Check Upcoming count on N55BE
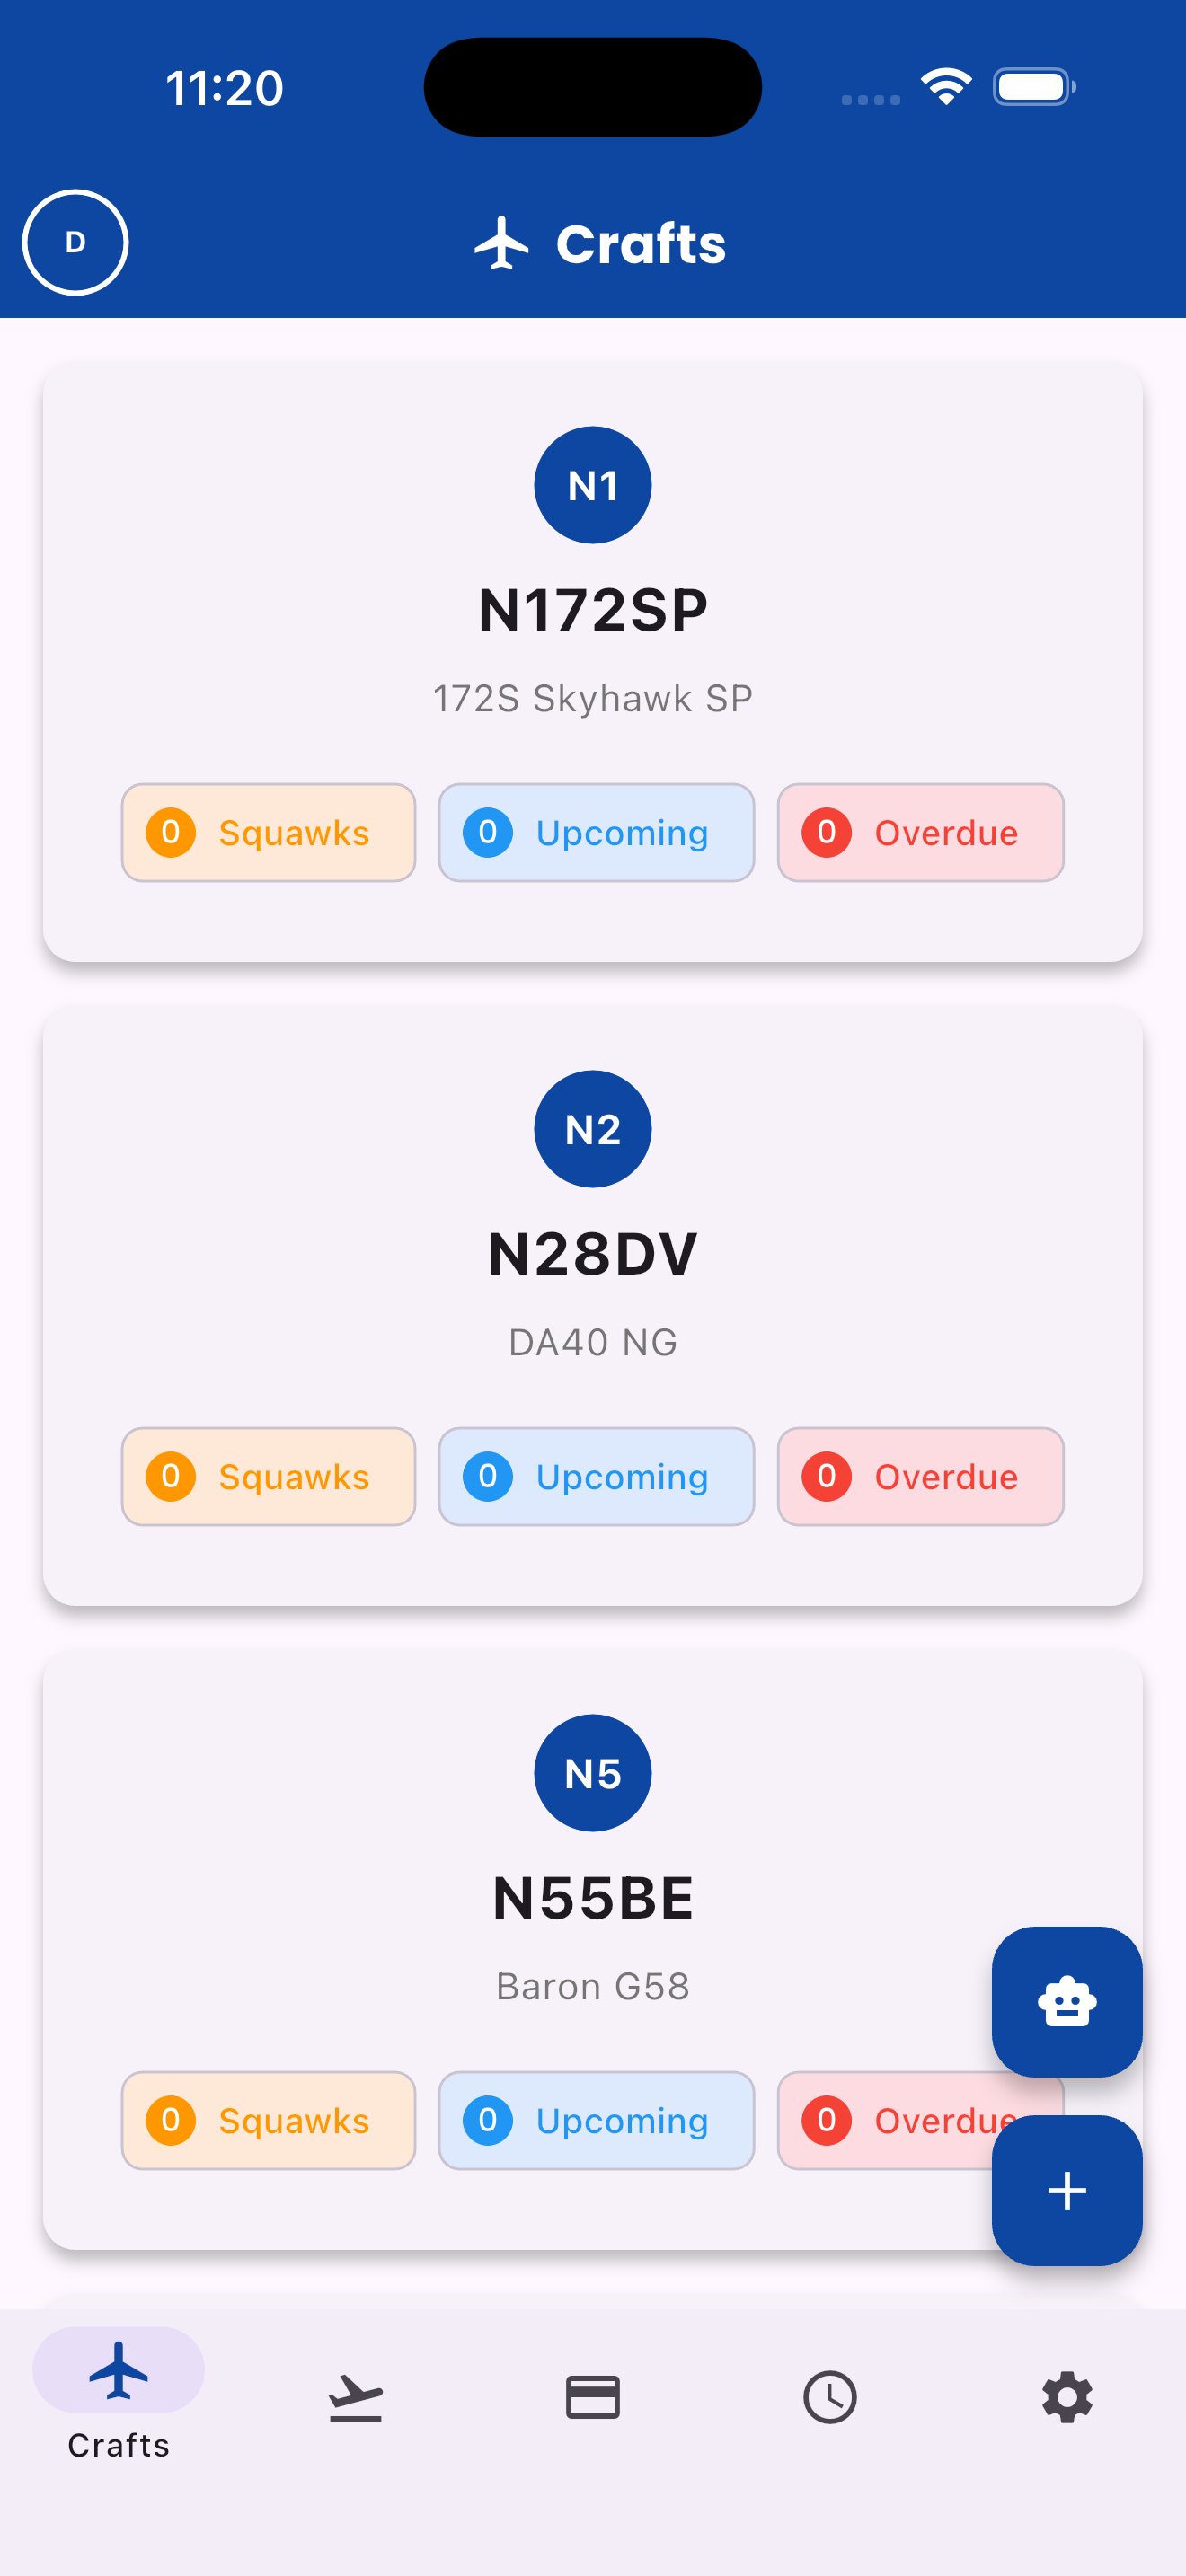Viewport: 1186px width, 2576px height. coord(595,2121)
